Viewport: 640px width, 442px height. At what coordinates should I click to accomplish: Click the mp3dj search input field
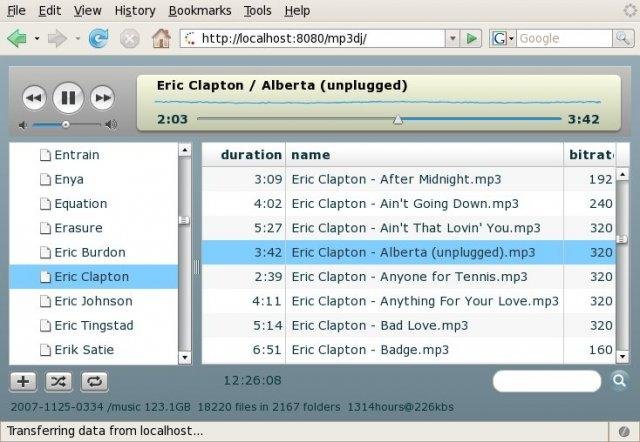pyautogui.click(x=547, y=381)
